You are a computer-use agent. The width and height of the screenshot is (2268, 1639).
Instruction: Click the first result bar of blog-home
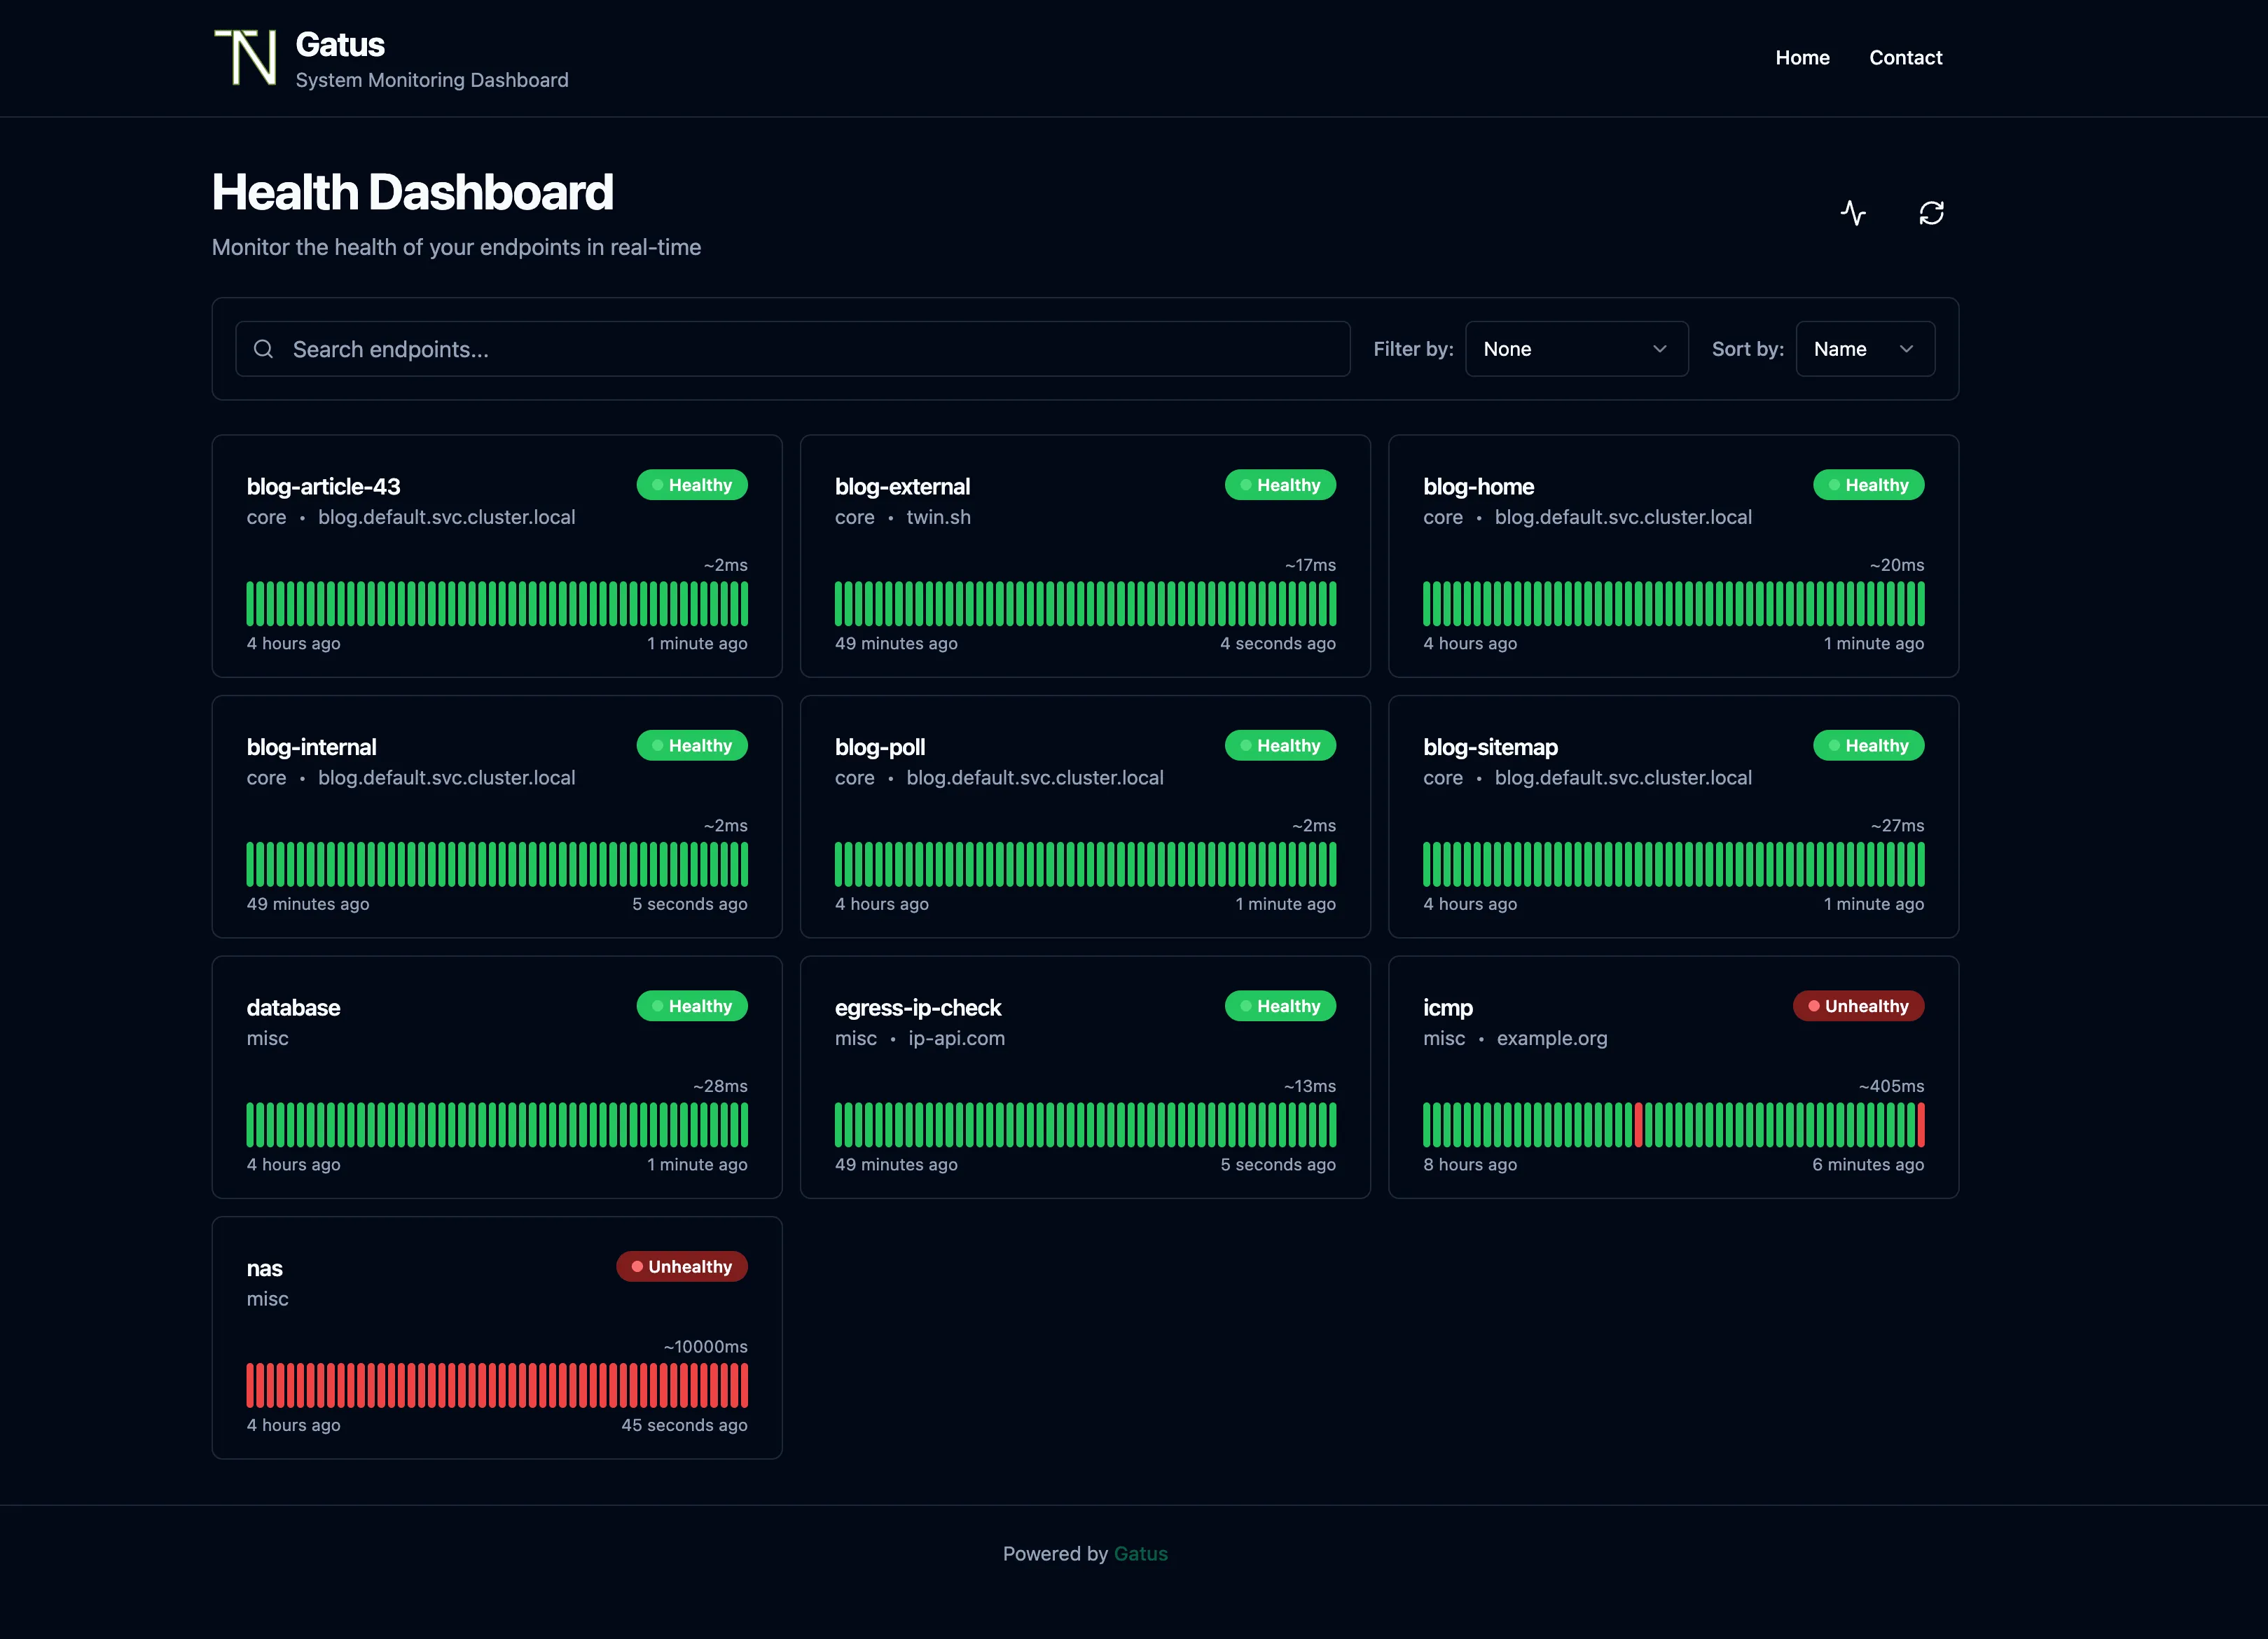click(x=1427, y=603)
